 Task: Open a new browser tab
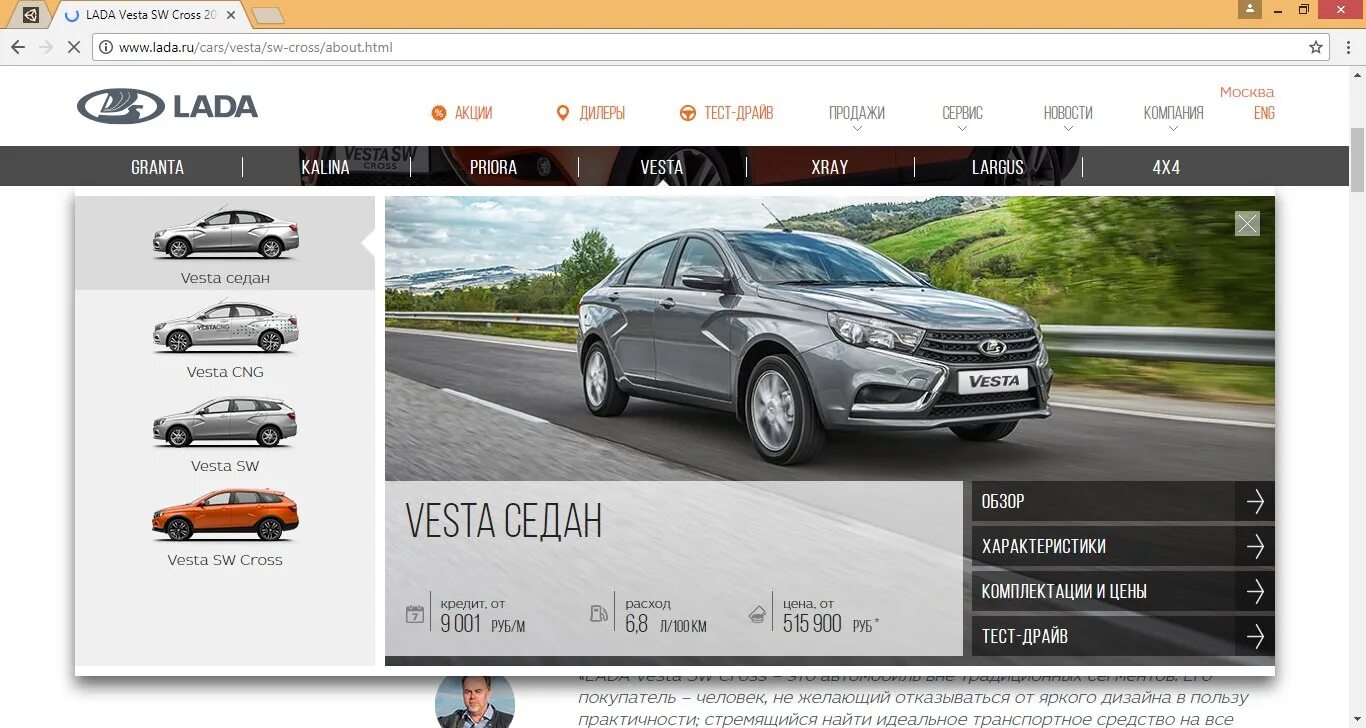click(x=267, y=15)
